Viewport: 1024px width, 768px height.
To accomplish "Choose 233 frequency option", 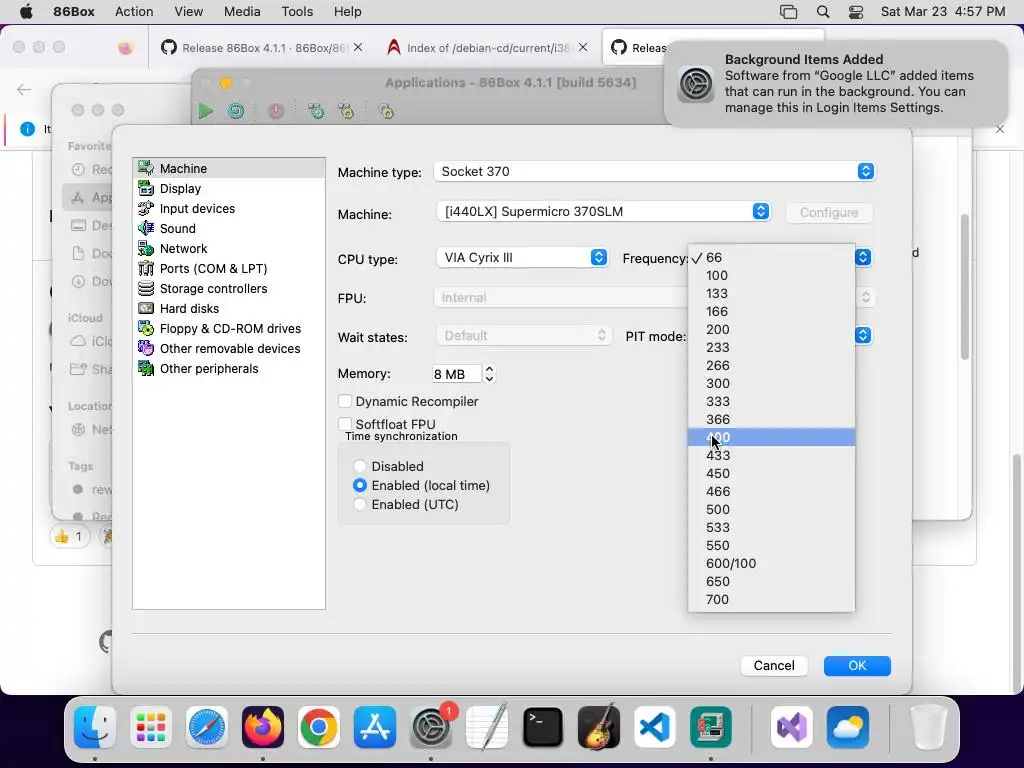I will point(771,347).
